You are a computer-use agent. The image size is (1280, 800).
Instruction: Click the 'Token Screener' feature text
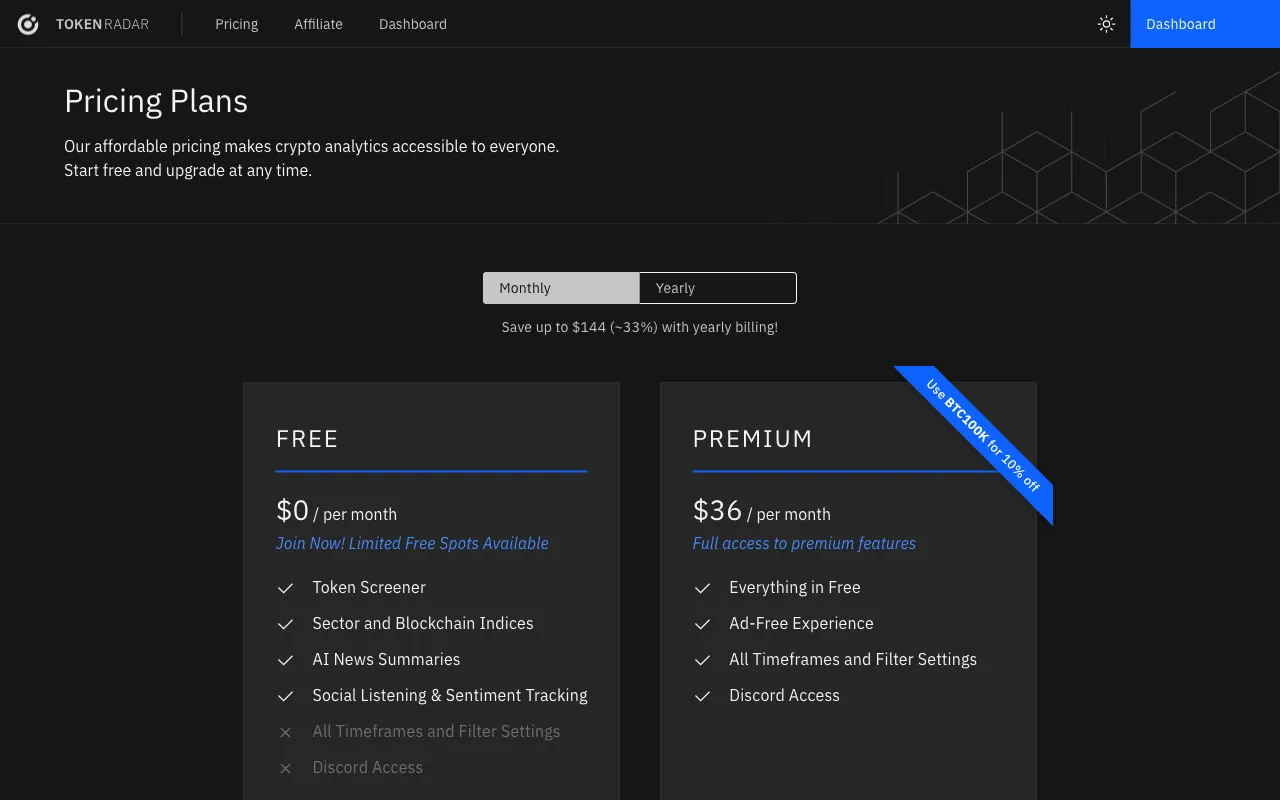tap(369, 587)
